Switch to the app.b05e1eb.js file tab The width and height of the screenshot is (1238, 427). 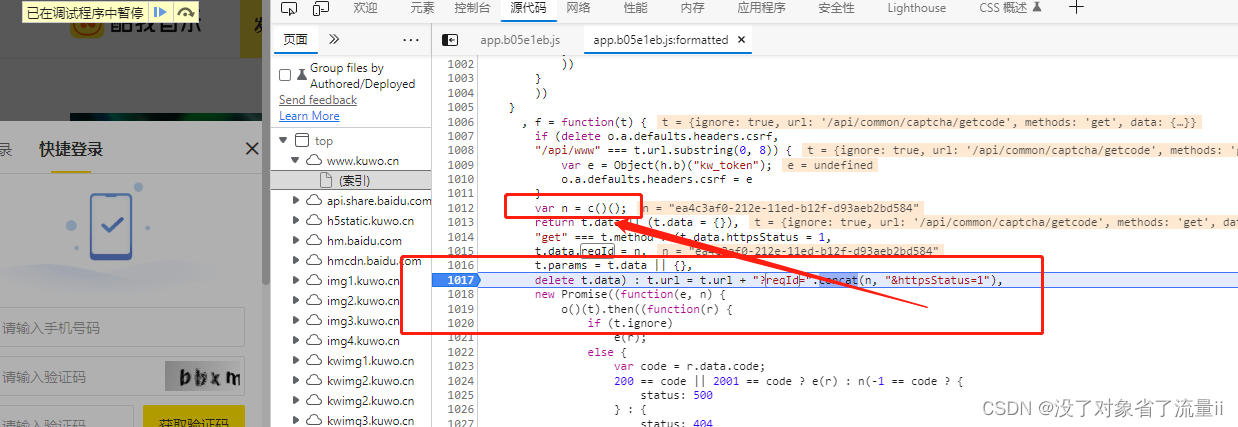coord(520,40)
